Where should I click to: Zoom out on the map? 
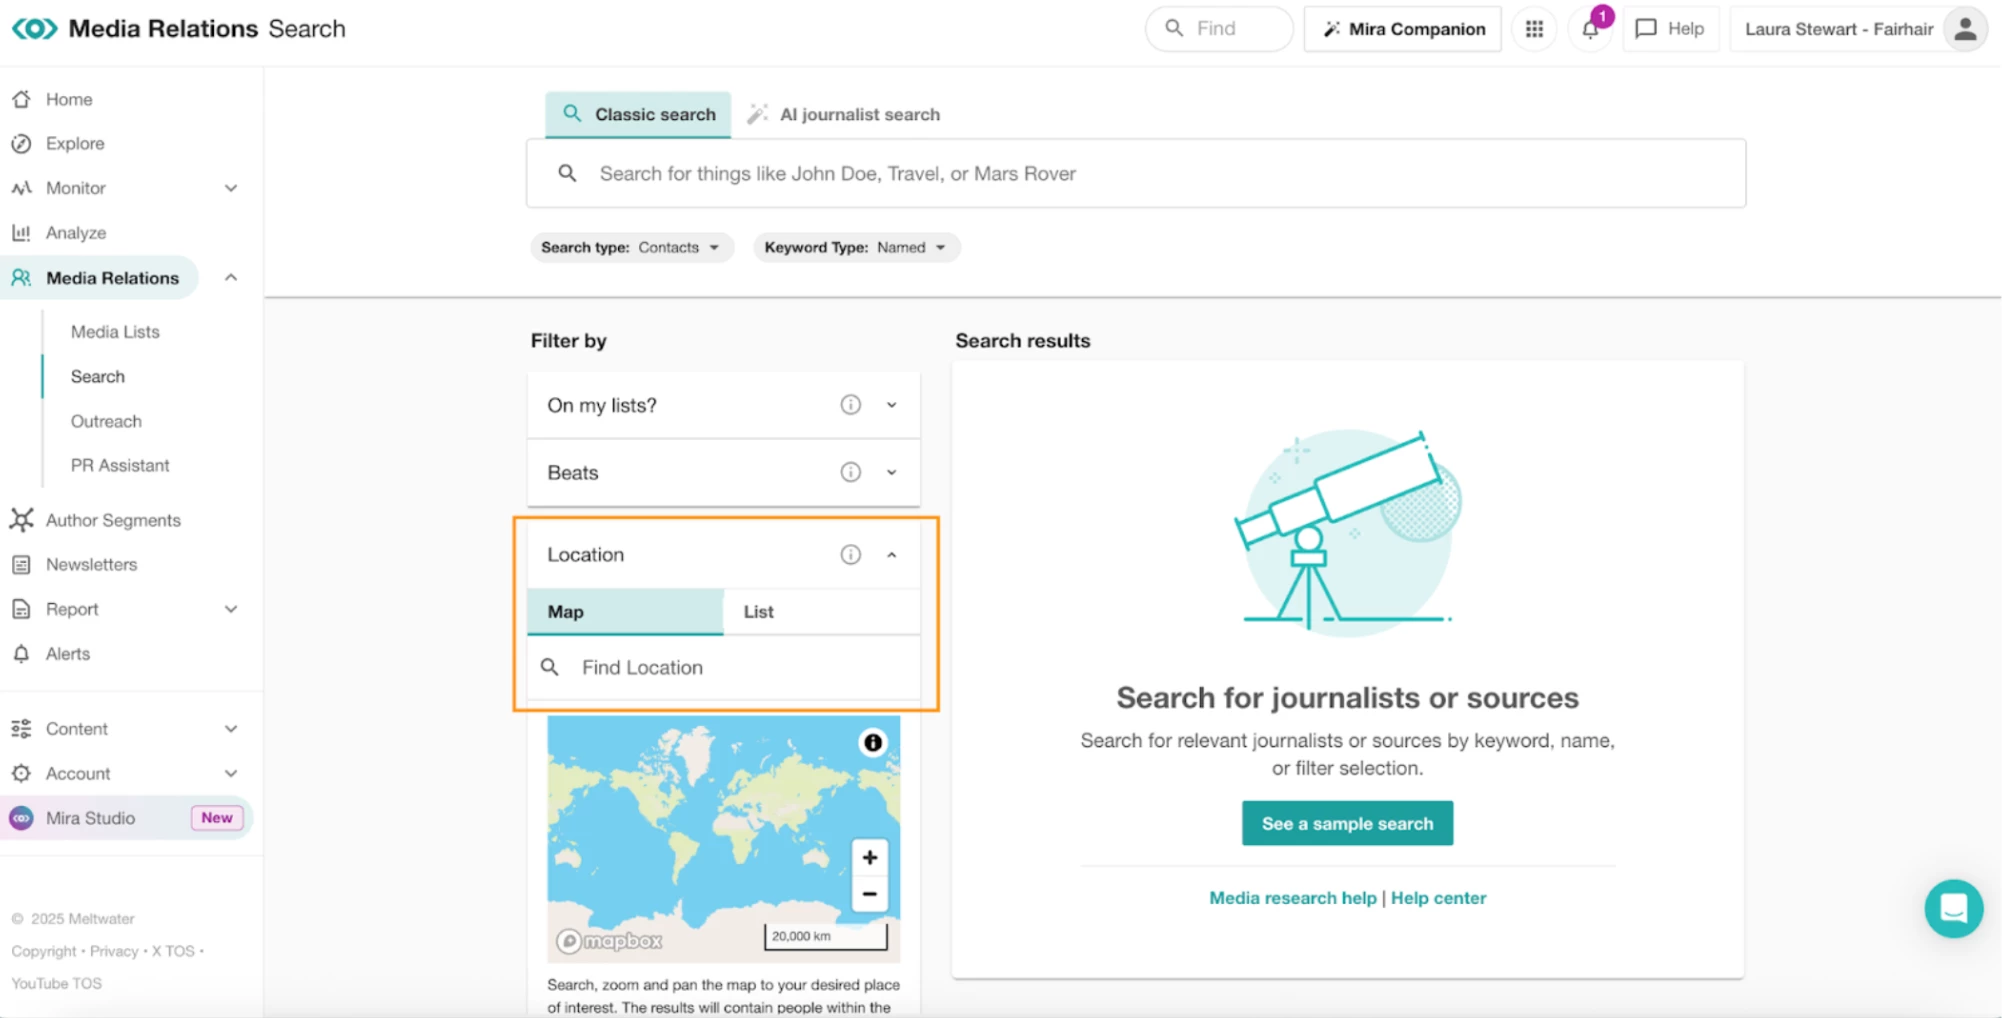click(870, 894)
